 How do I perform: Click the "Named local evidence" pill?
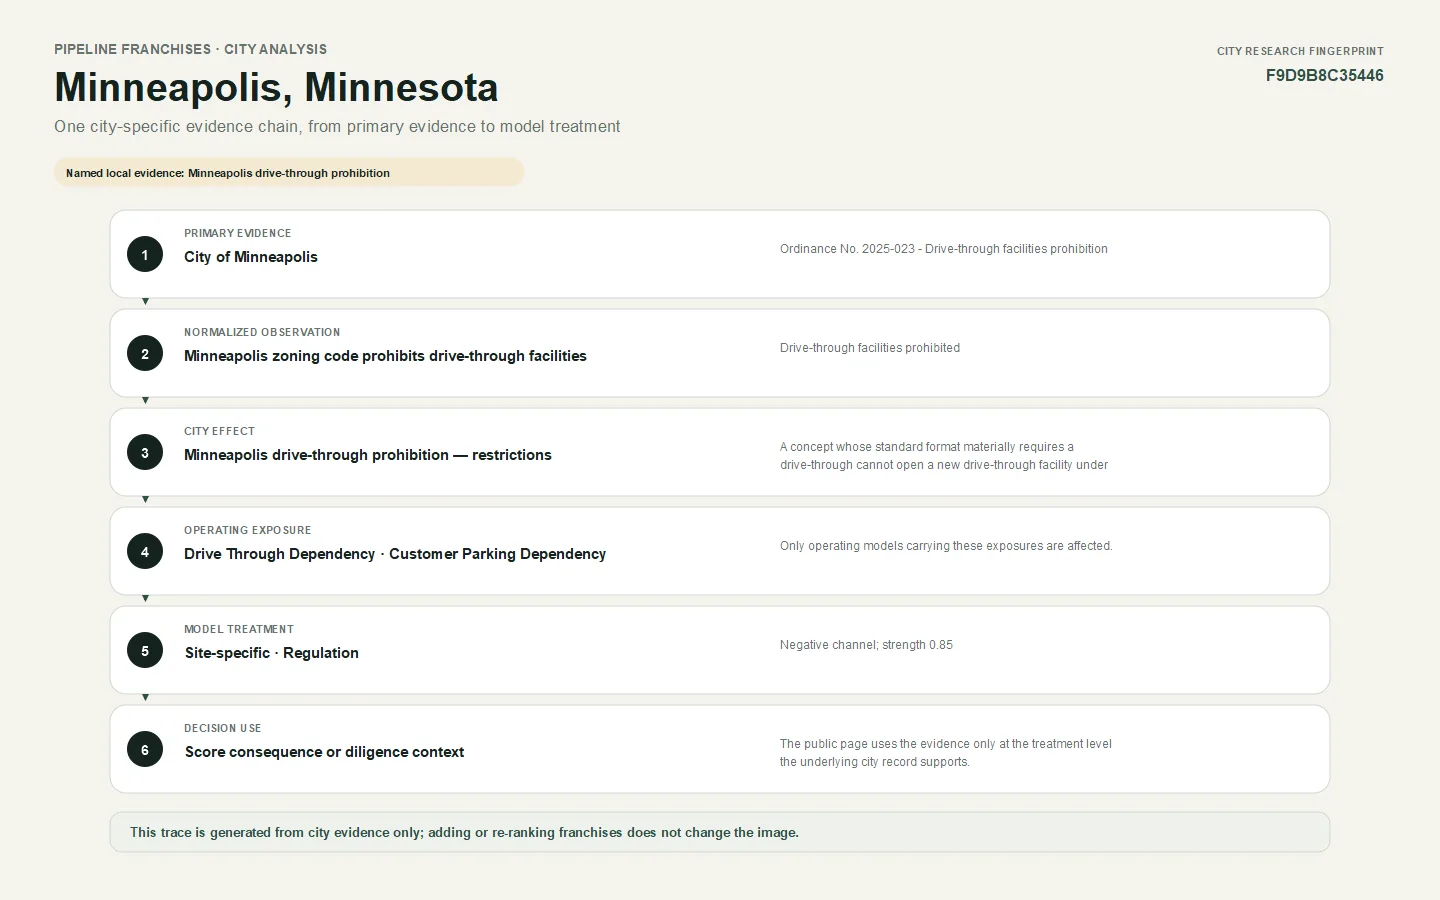click(x=289, y=172)
